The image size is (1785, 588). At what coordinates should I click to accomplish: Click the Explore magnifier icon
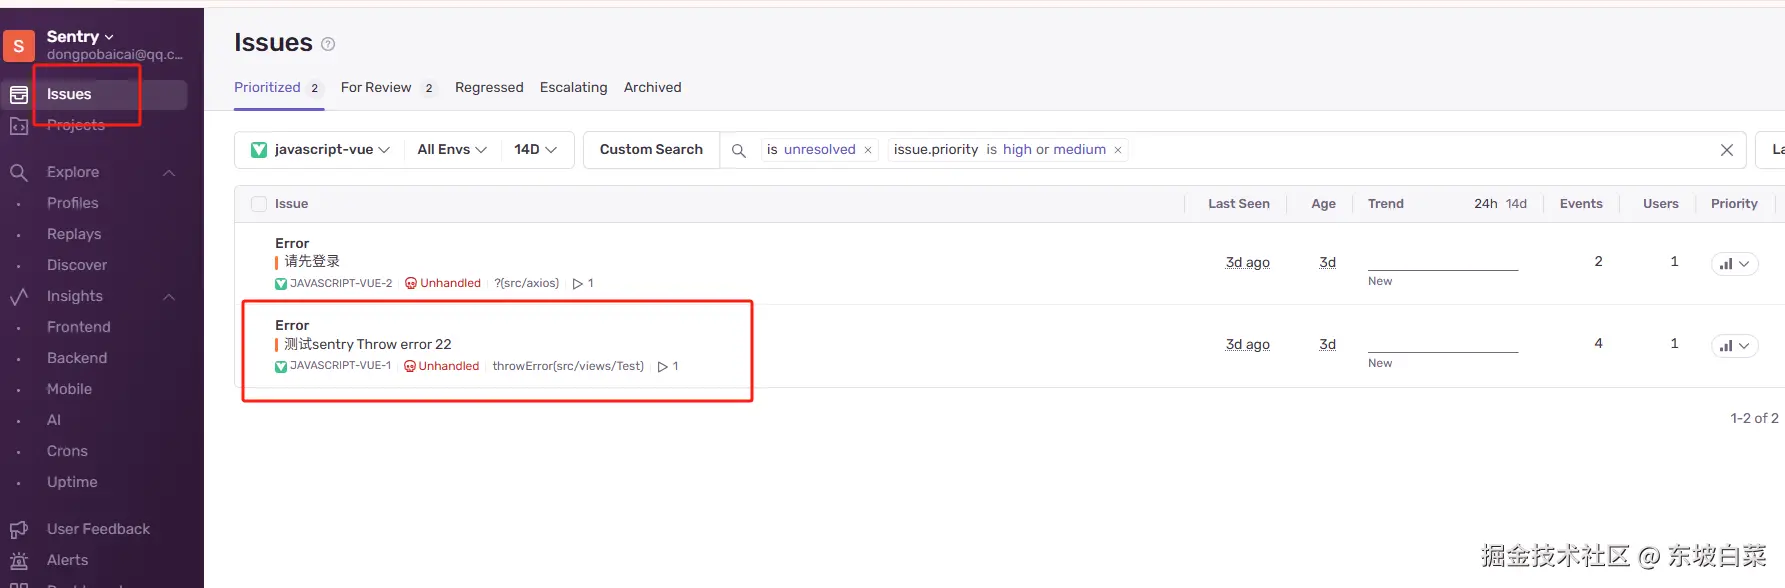[x=19, y=173]
